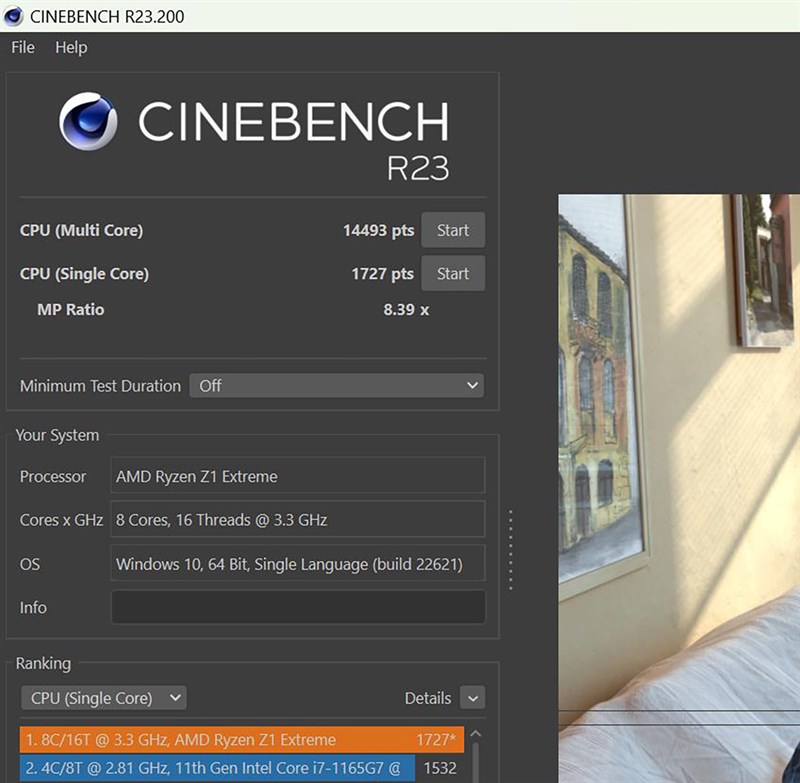The image size is (800, 783).
Task: Click the Cinebench app icon in the title bar
Action: (12, 15)
